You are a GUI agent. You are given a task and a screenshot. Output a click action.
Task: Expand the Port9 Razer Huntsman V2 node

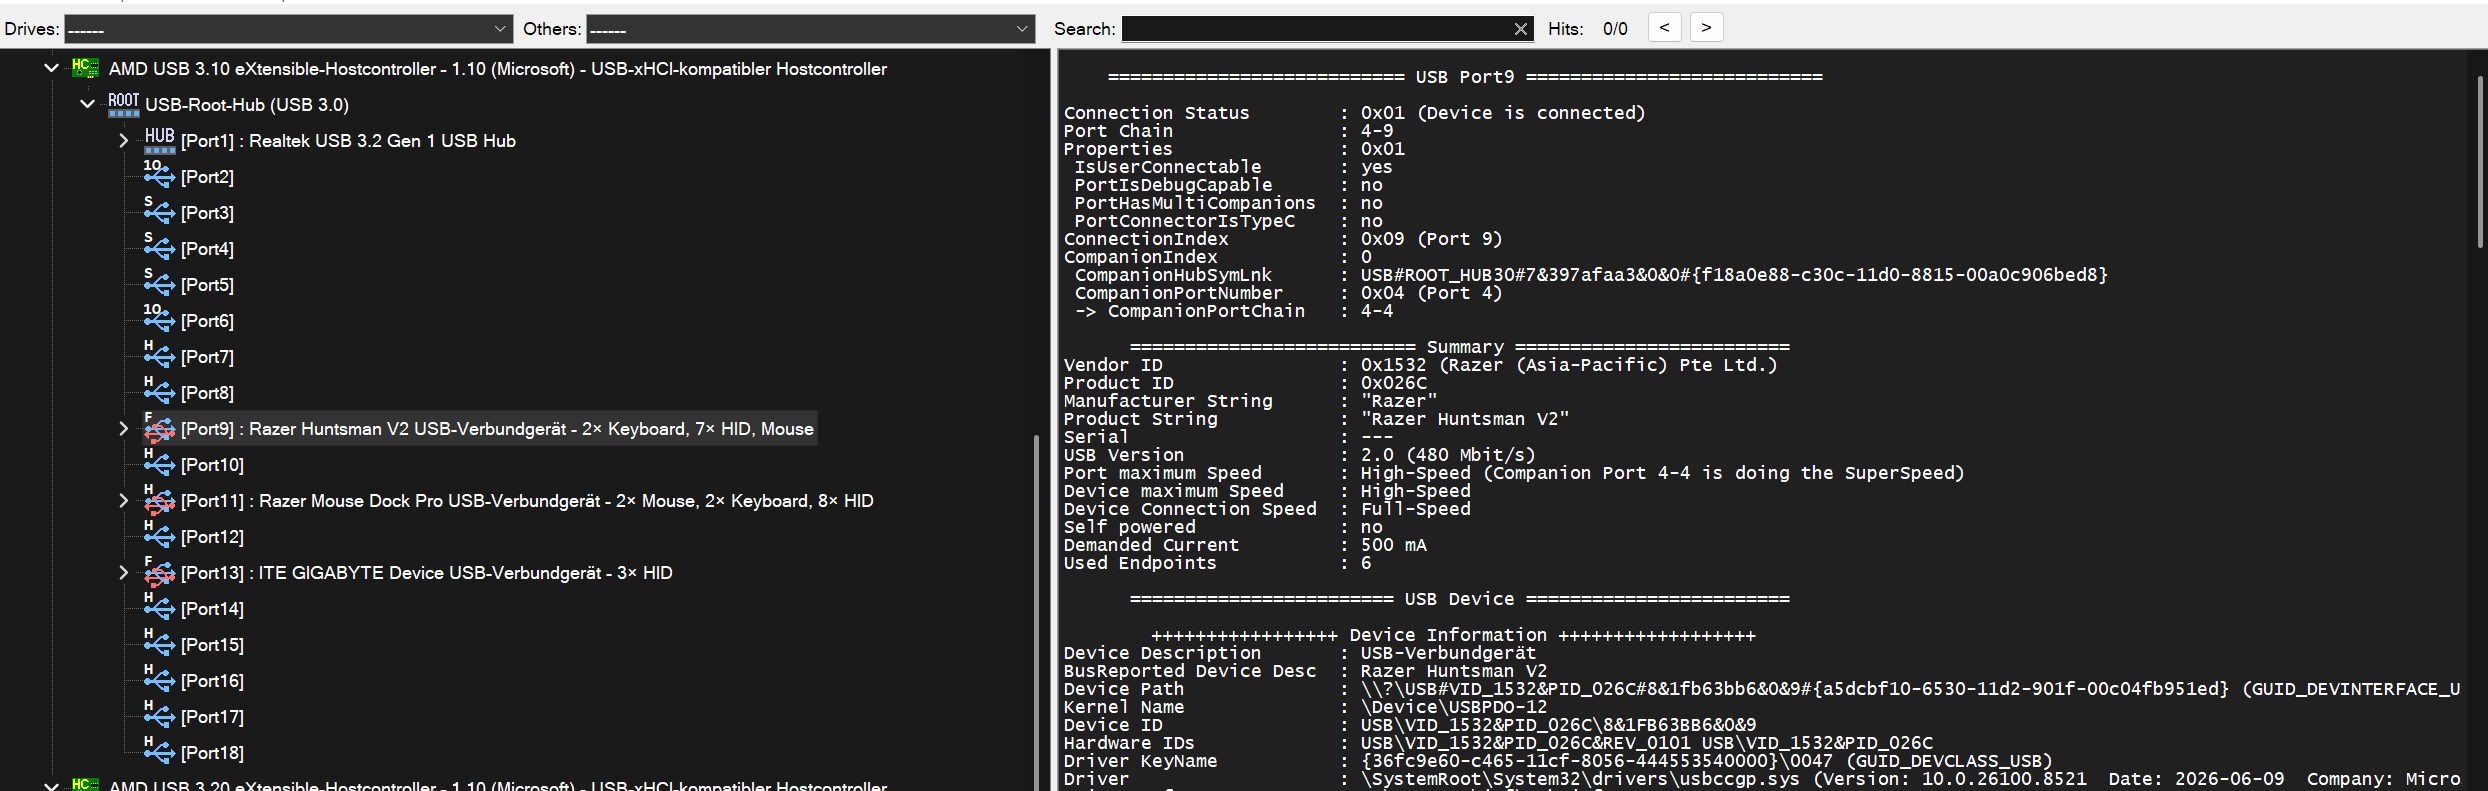pyautogui.click(x=123, y=428)
